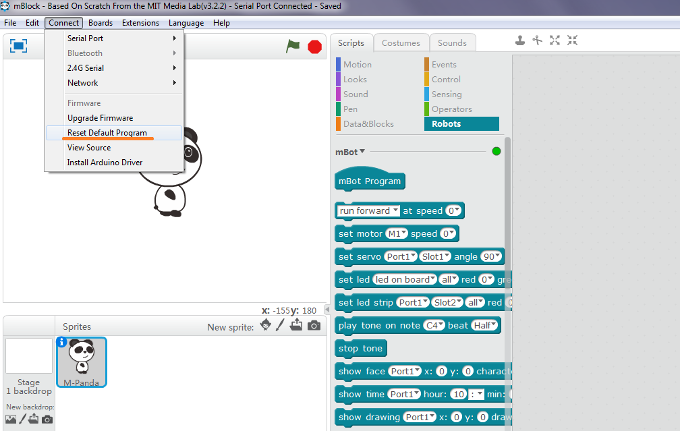Click the mBot Program hat block
Image resolution: width=680 pixels, height=431 pixels.
[x=370, y=179]
